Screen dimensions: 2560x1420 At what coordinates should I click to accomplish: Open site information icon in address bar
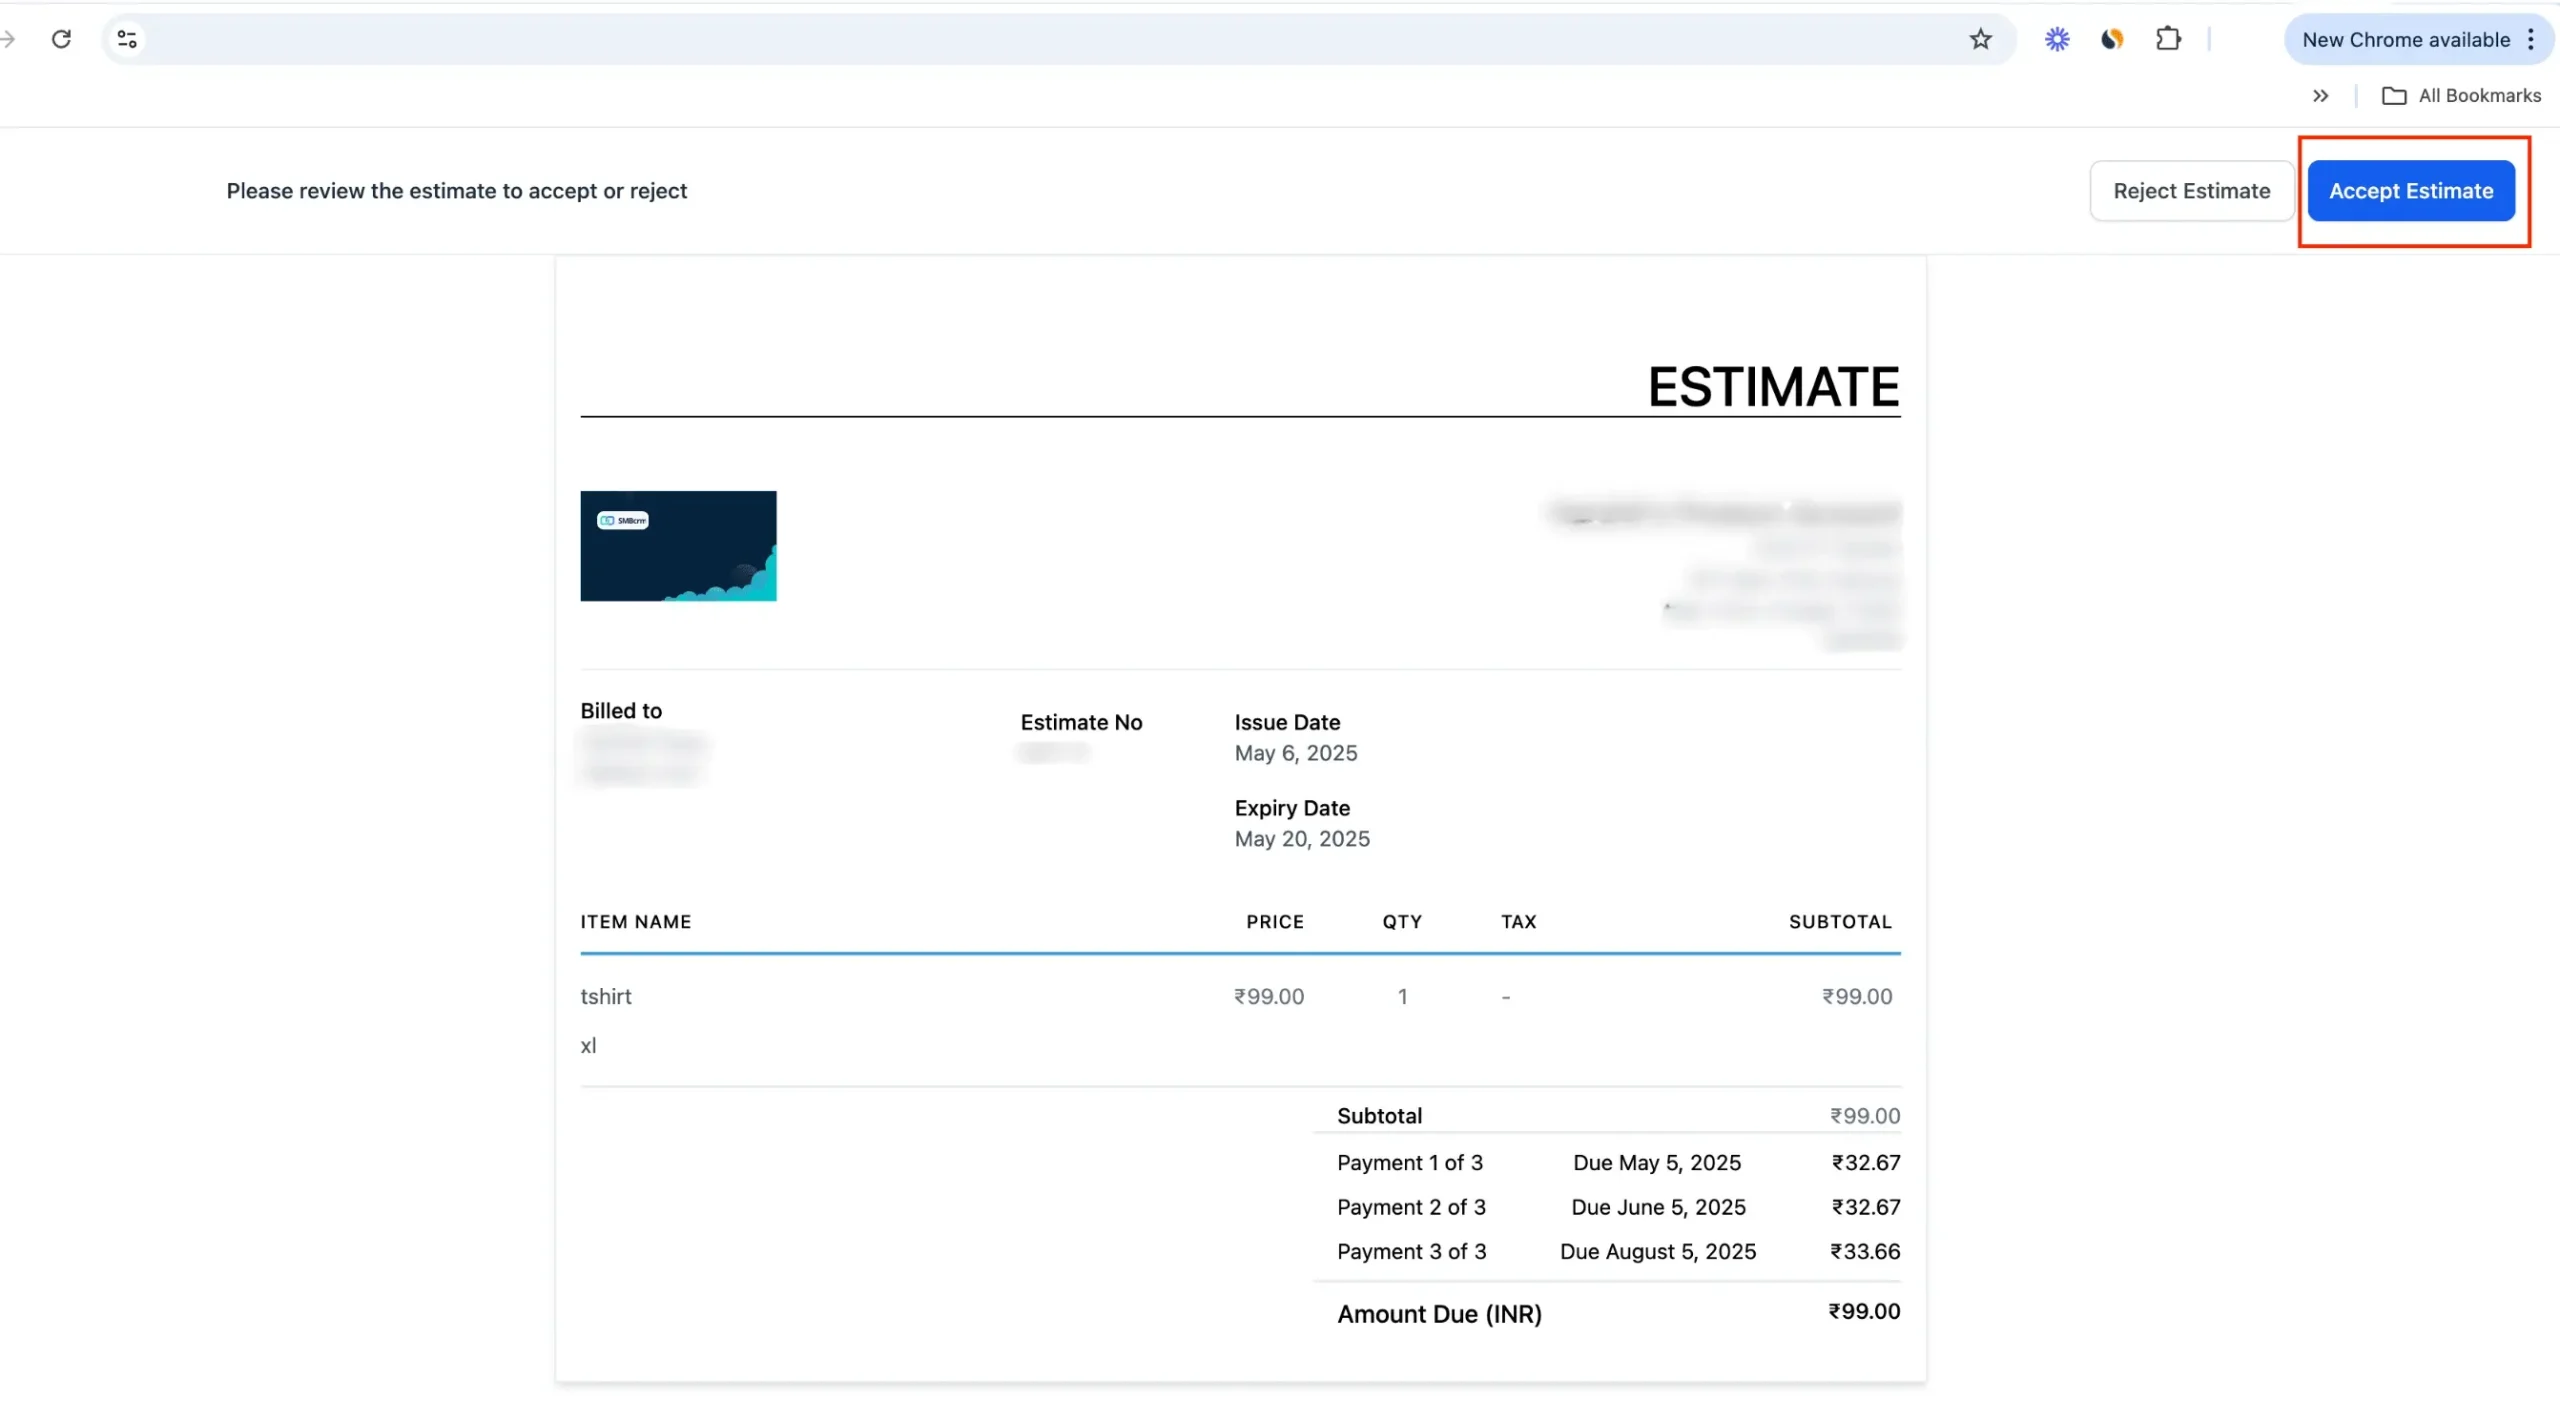pyautogui.click(x=127, y=39)
